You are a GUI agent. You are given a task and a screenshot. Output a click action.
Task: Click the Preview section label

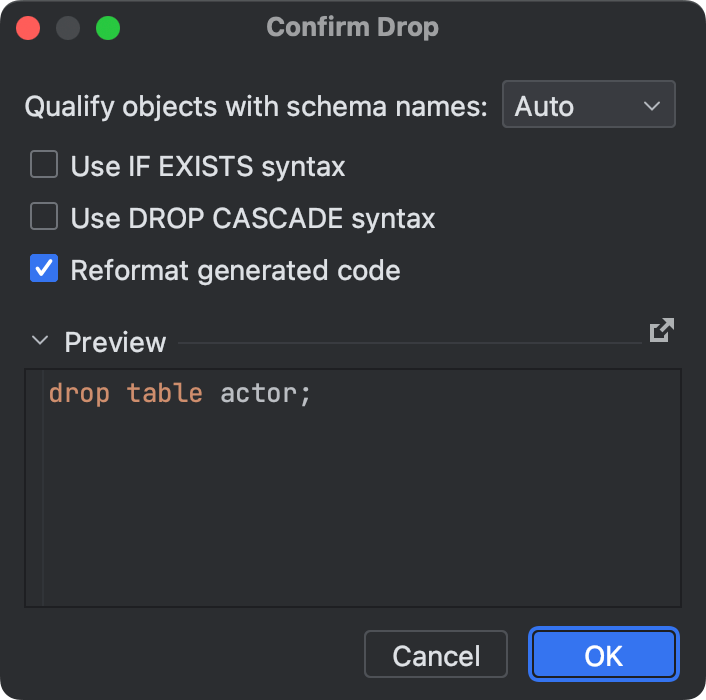coord(115,342)
